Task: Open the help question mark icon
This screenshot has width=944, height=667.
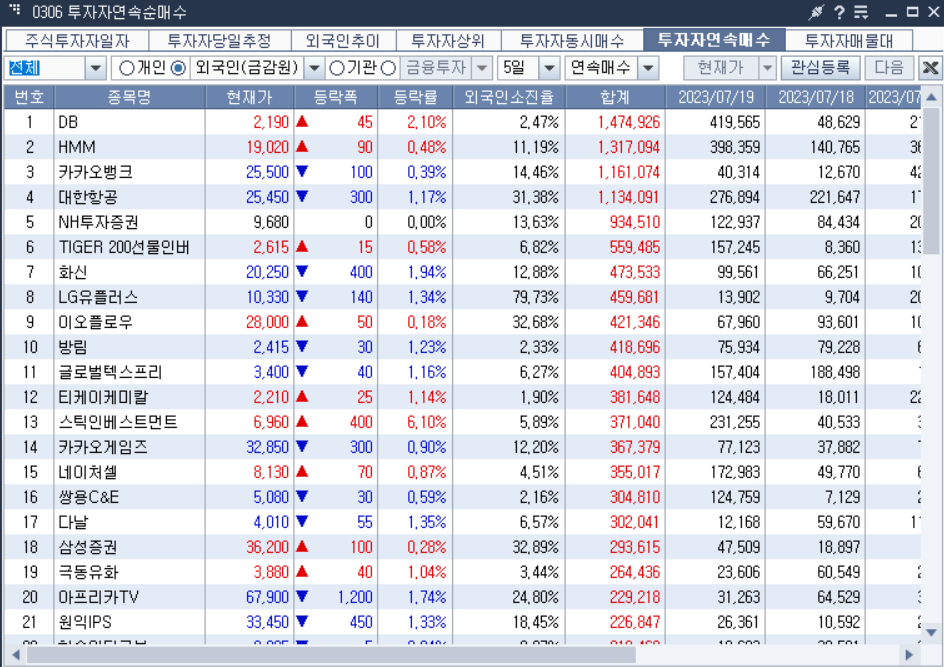Action: click(x=839, y=12)
